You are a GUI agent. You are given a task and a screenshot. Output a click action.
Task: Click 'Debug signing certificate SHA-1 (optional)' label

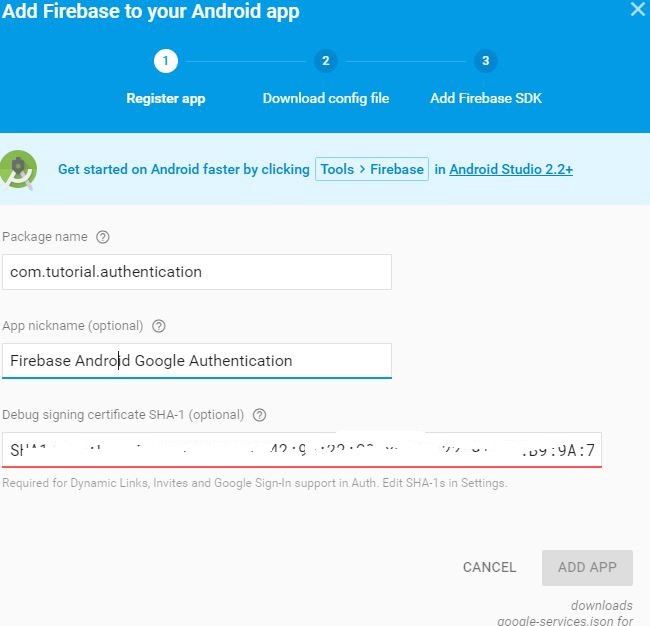coord(123,415)
